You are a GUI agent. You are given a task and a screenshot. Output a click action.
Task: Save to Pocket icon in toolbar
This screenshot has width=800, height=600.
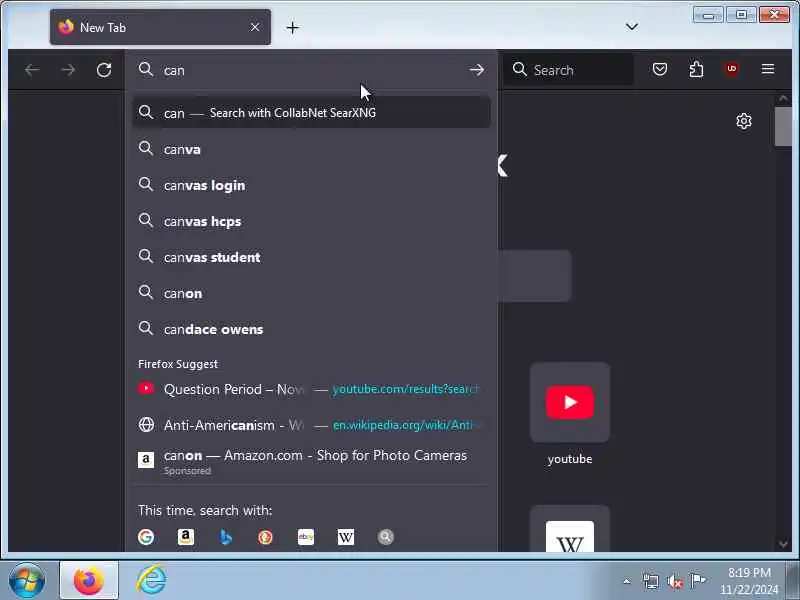click(660, 69)
